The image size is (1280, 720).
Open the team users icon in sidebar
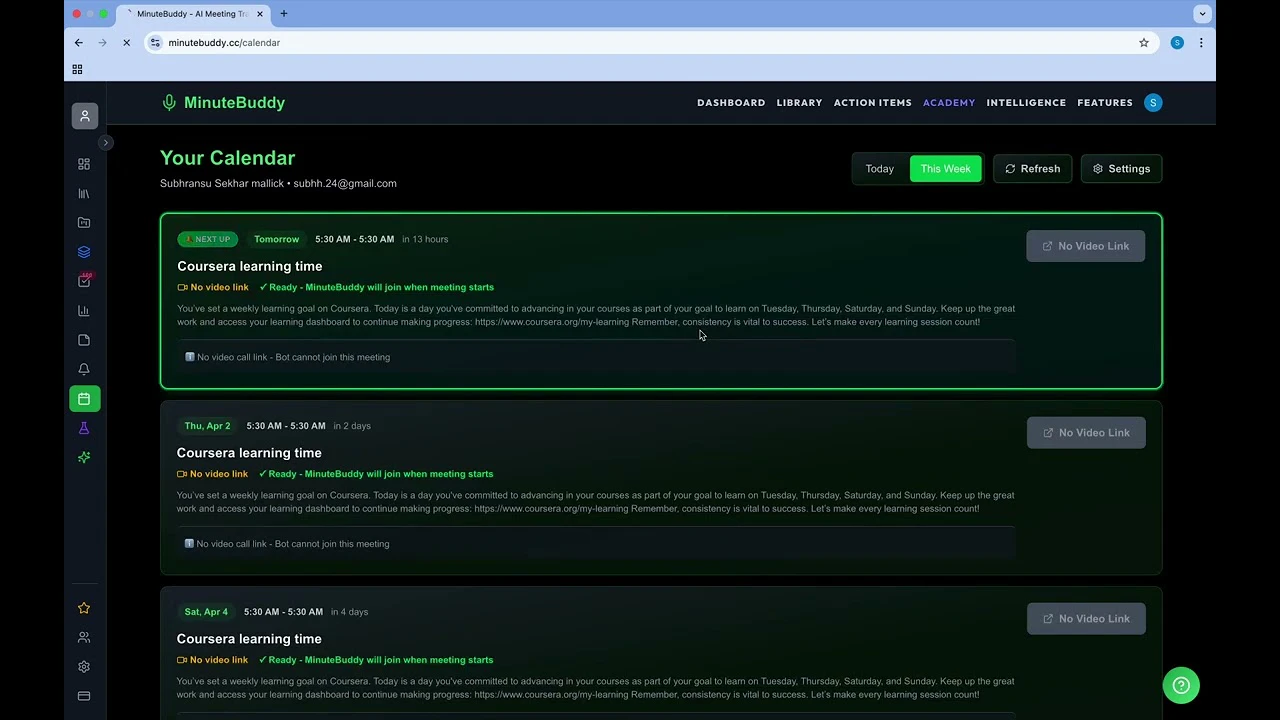(84, 637)
